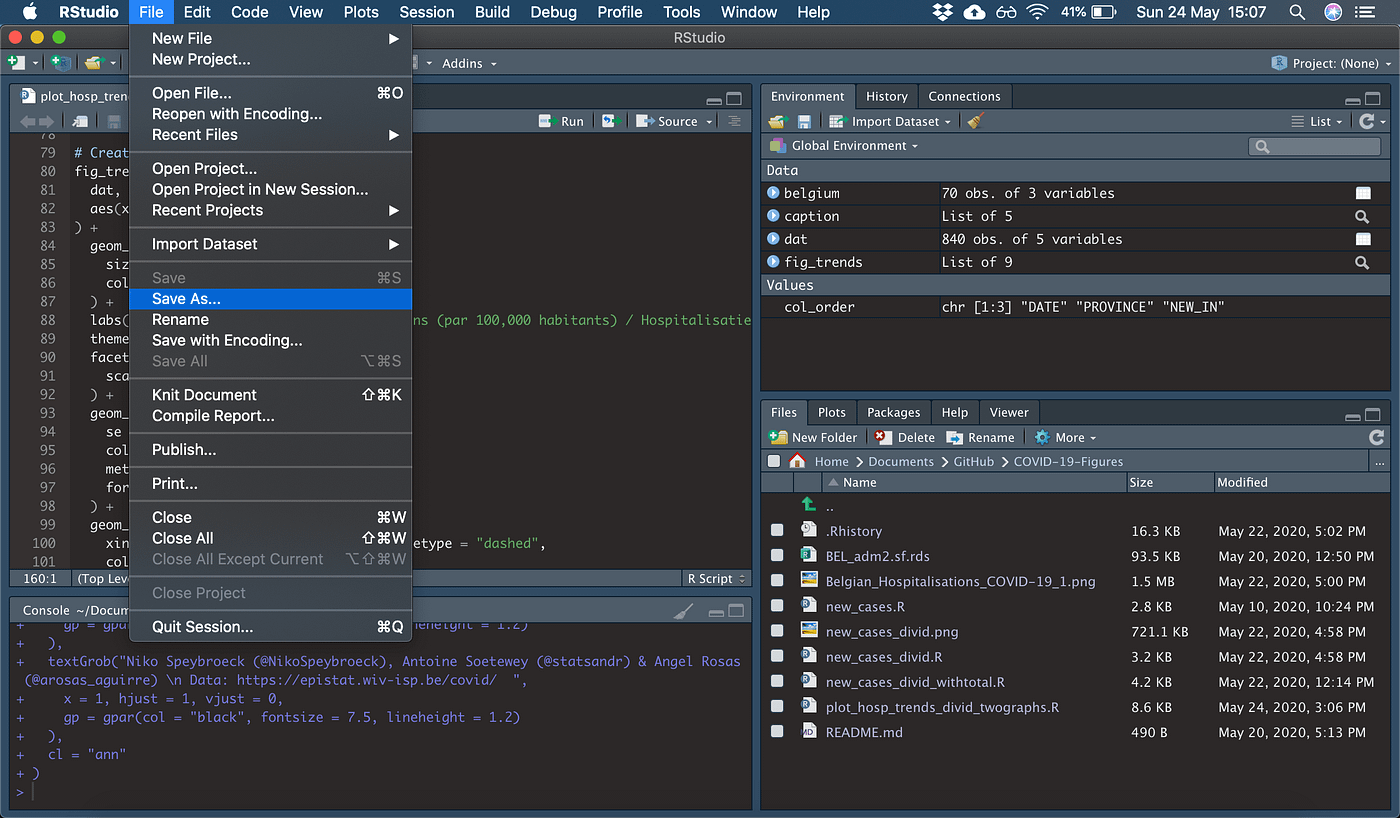Navigate up with the green parent-folder arrow
The height and width of the screenshot is (818, 1400).
tap(808, 505)
